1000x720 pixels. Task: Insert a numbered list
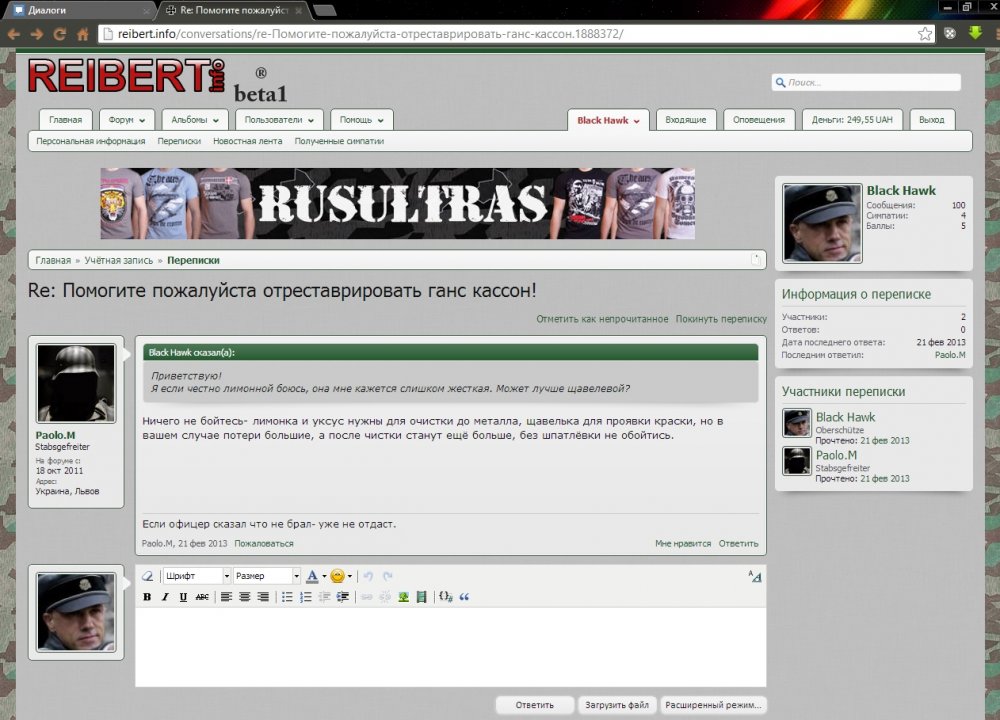point(305,597)
